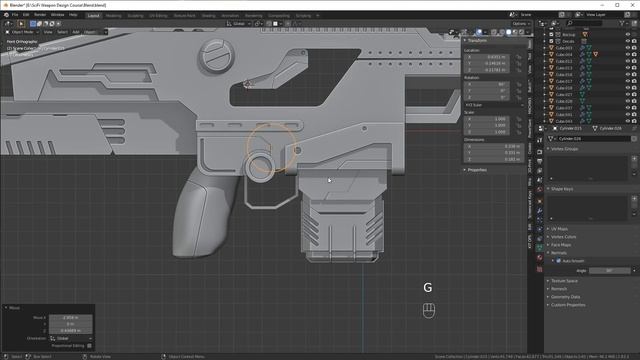Toggle the viewport overlays button
Image resolution: width=640 pixels, height=360 pixels.
tap(479, 32)
